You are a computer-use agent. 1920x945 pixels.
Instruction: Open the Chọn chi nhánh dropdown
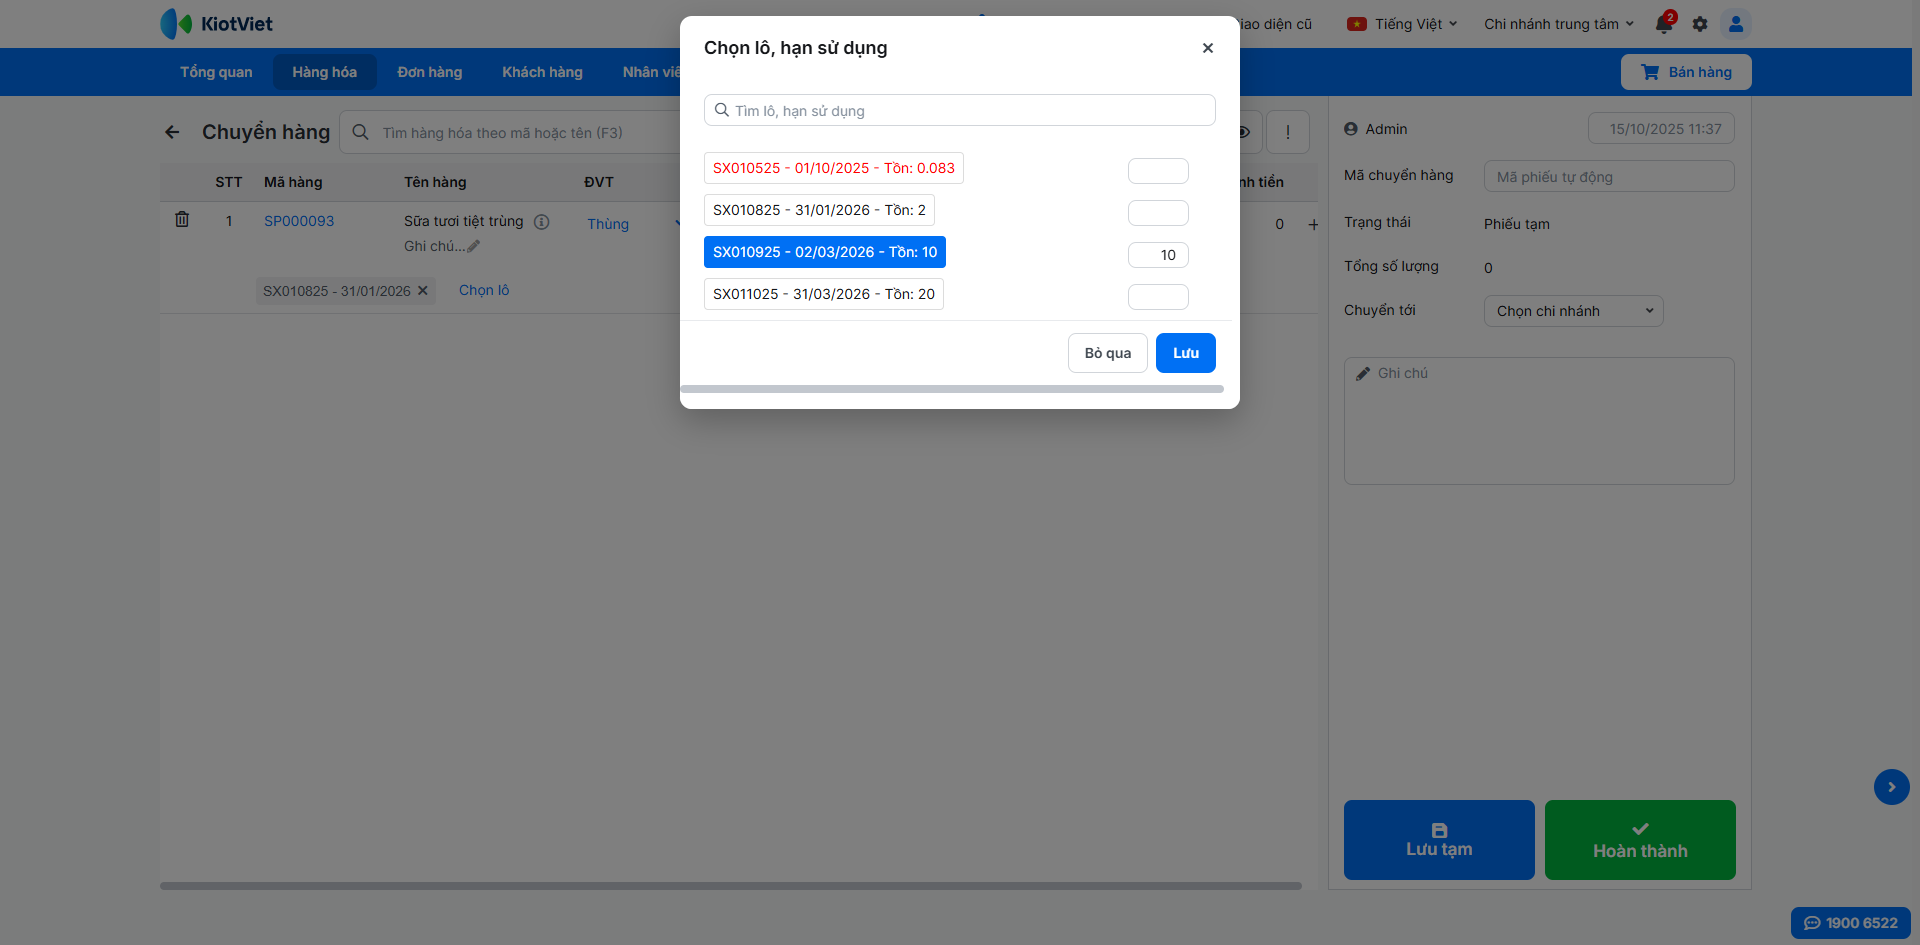click(x=1574, y=311)
